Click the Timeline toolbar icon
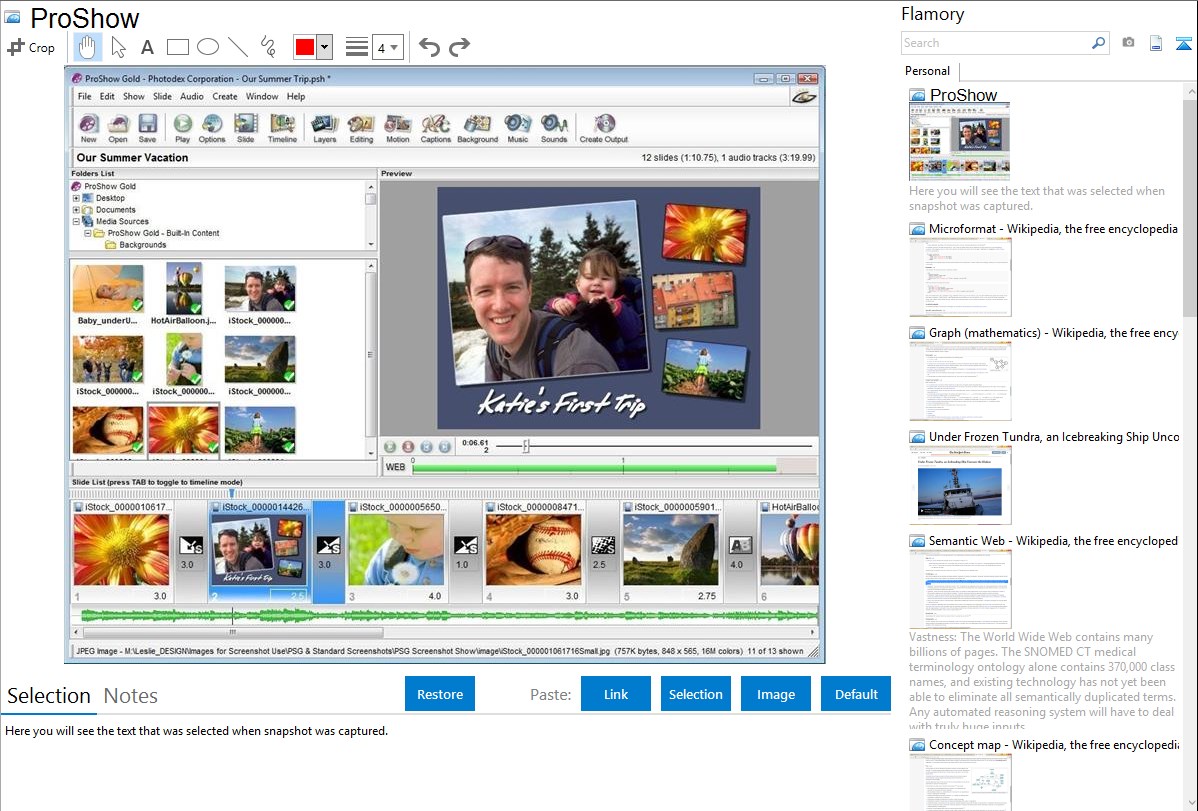Viewport: 1198px width, 811px height. click(x=282, y=128)
